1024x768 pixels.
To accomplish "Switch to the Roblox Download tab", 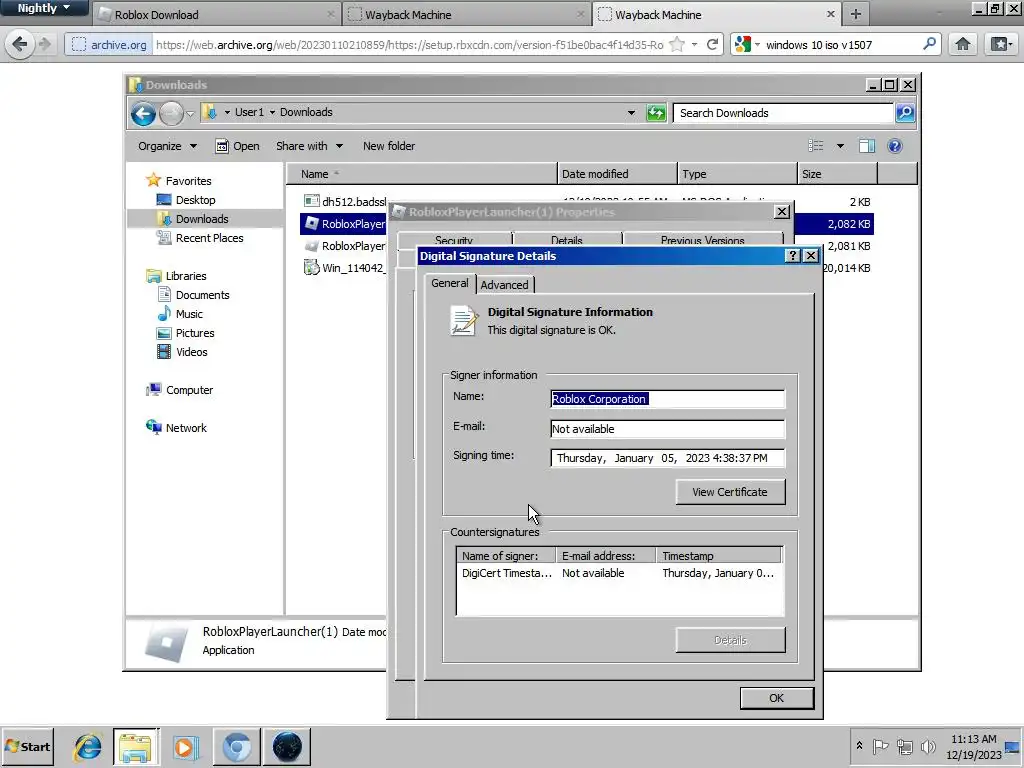I will 216,14.
